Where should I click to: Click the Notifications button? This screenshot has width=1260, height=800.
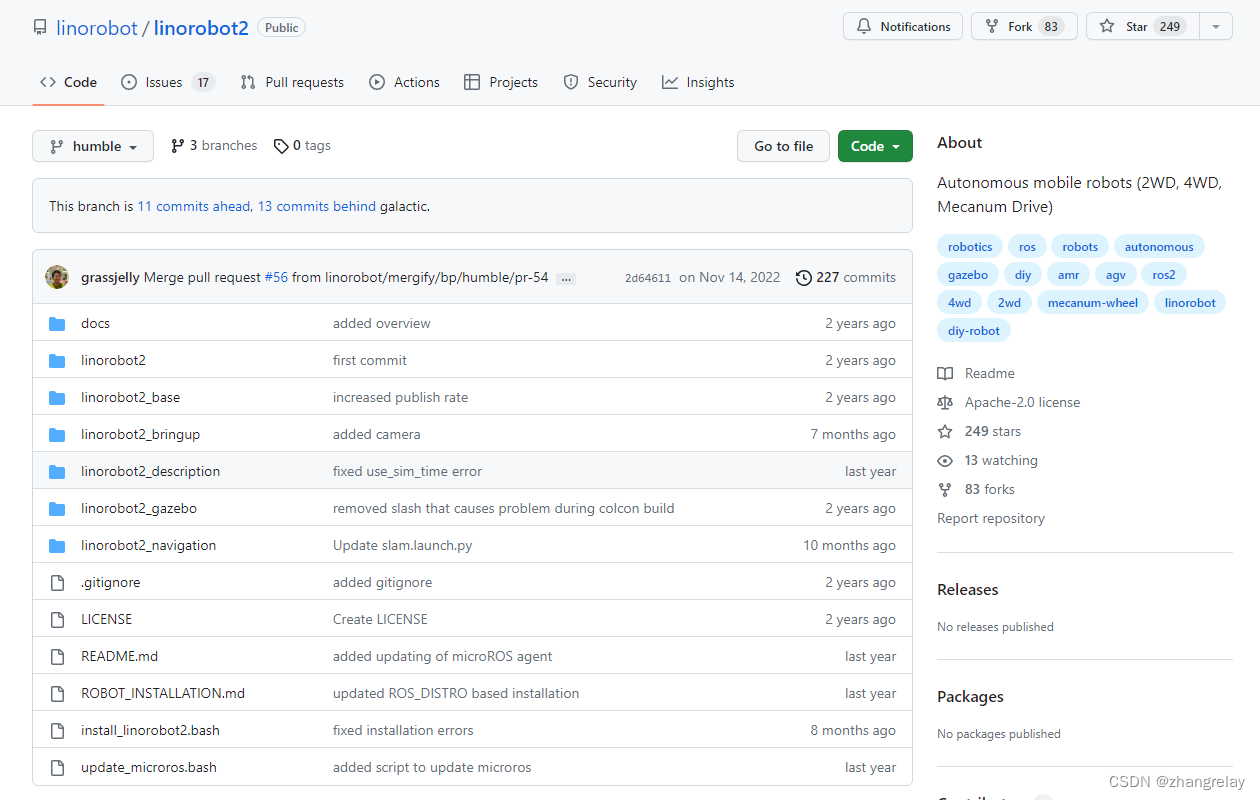903,27
